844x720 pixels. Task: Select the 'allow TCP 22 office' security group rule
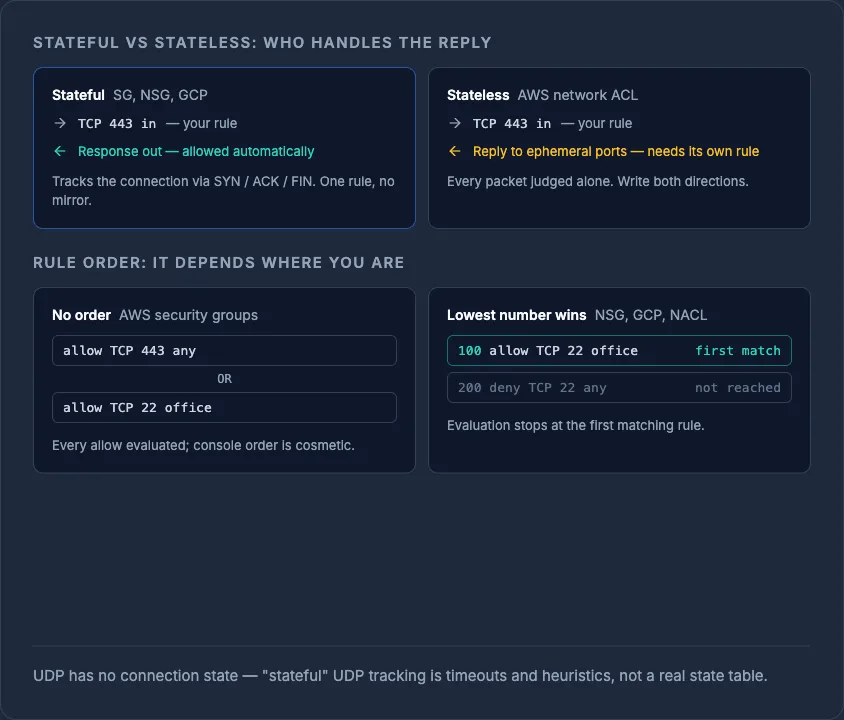[x=224, y=407]
